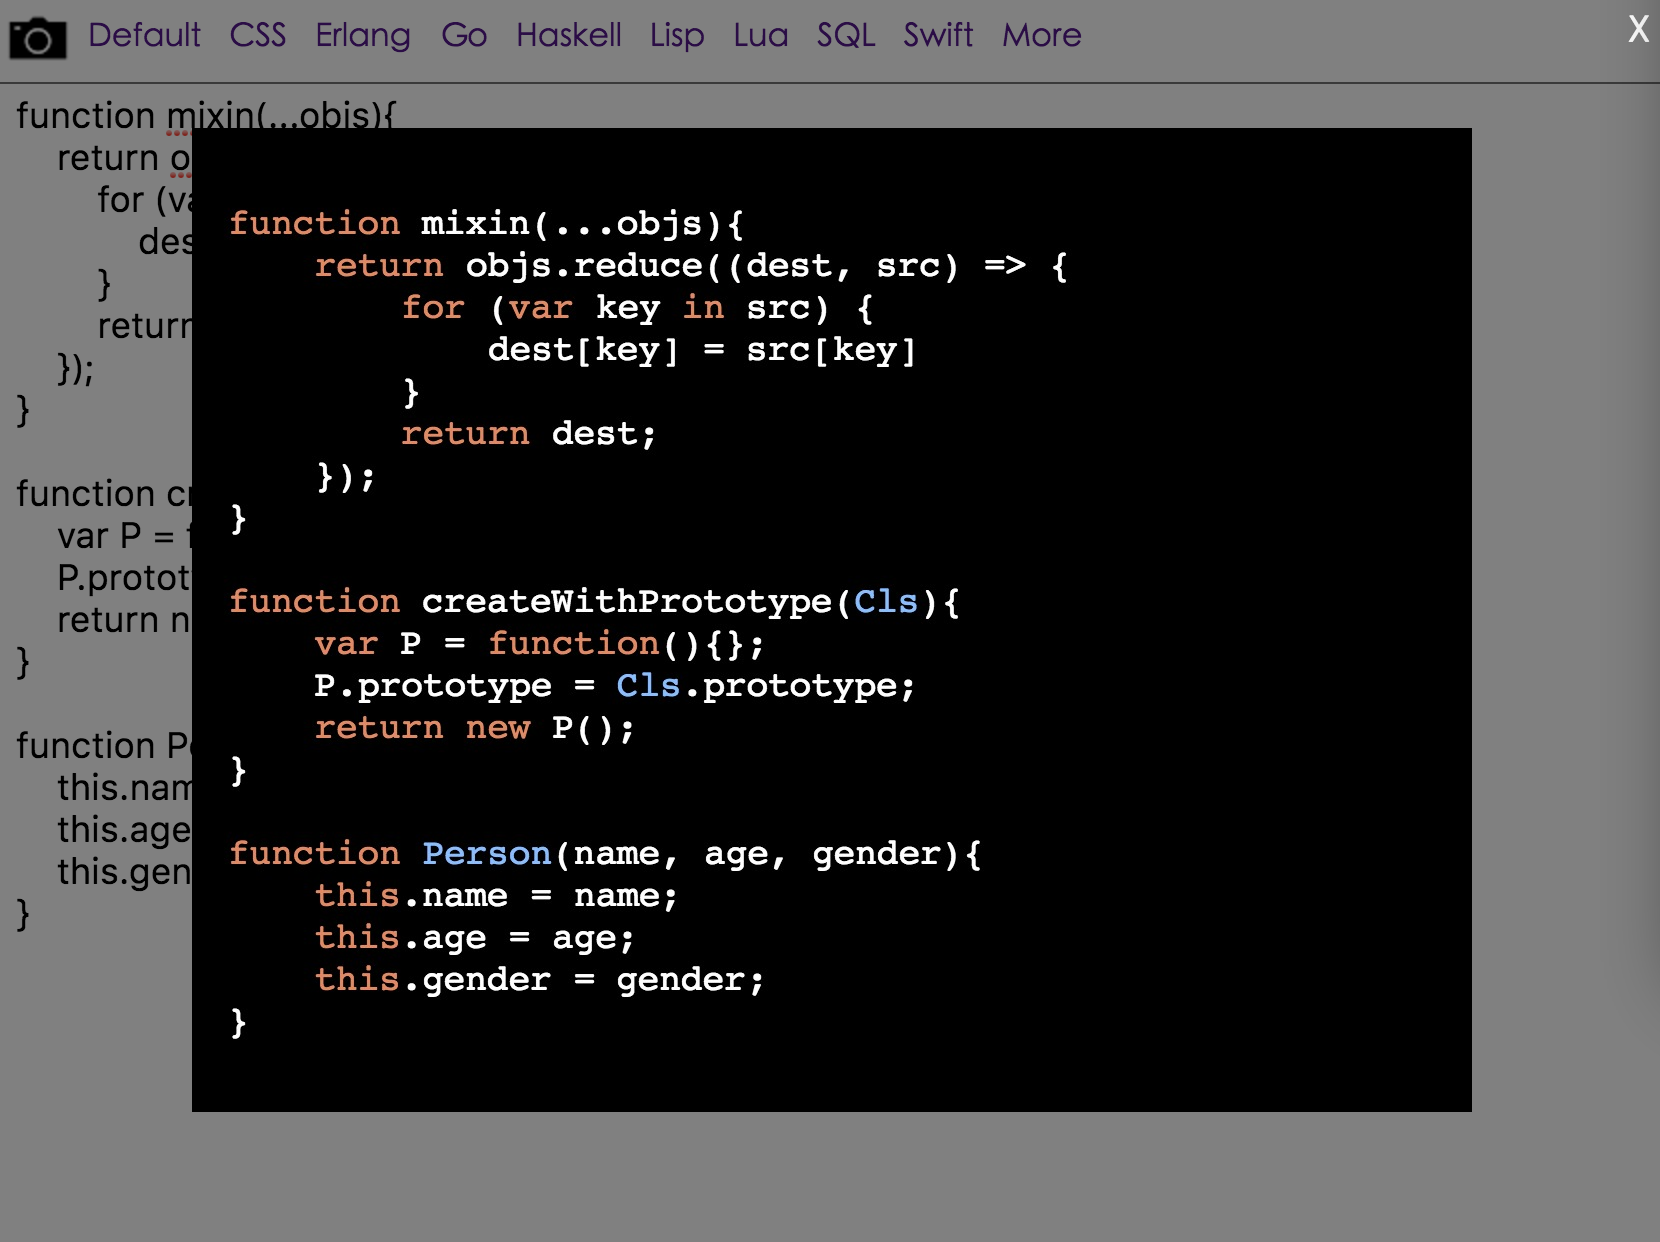Click 'objs.reduce' text in the preview

pyautogui.click(x=585, y=266)
